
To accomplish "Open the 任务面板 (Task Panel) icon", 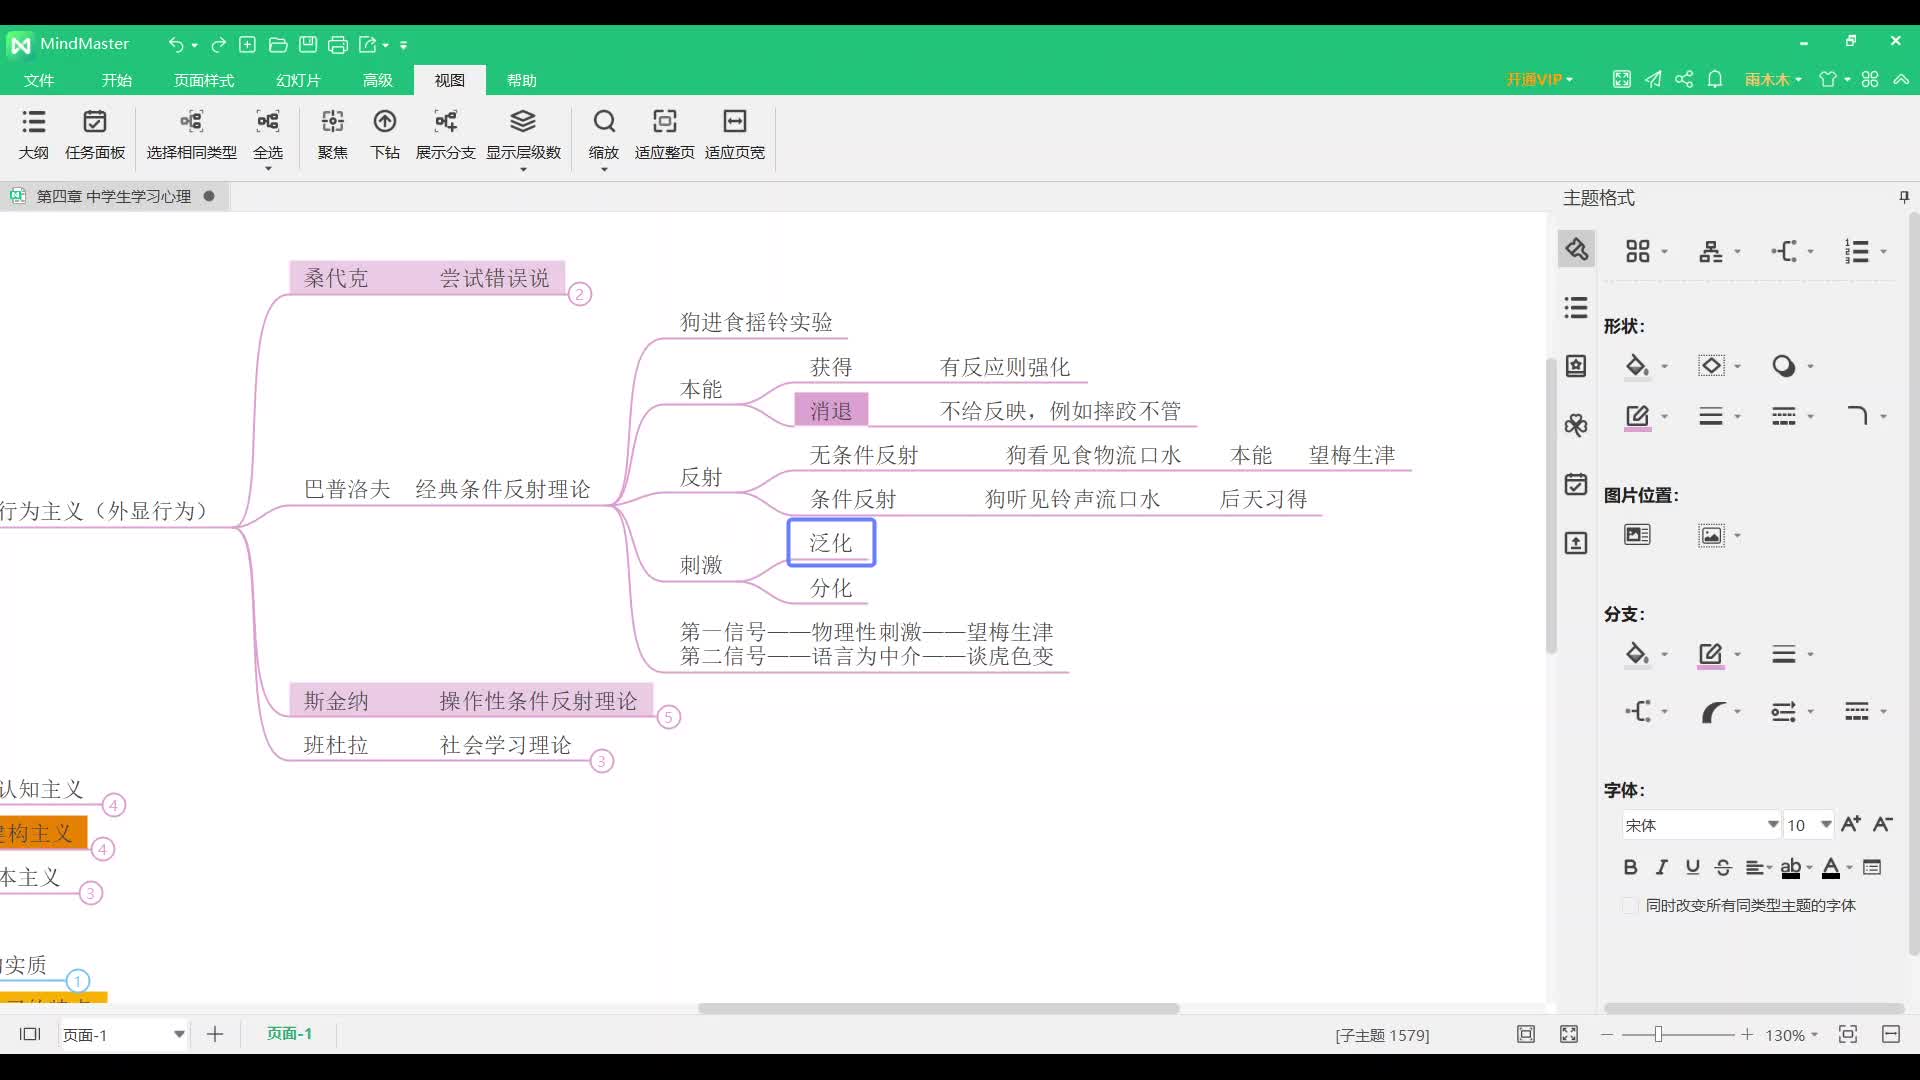I will [94, 135].
